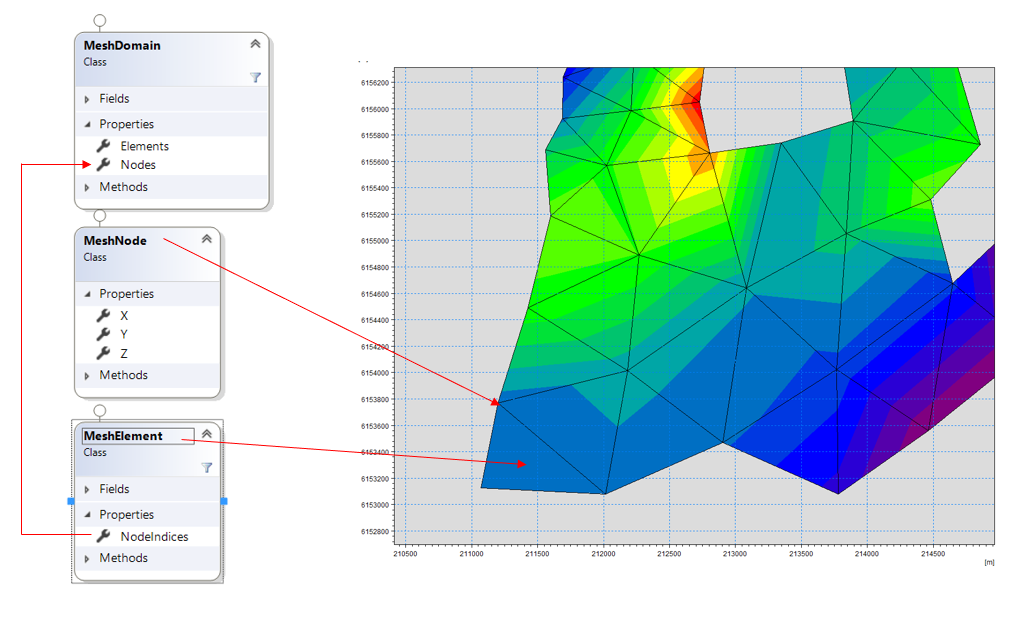
Task: Click the right resize handle of MeshElement
Action: click(224, 500)
